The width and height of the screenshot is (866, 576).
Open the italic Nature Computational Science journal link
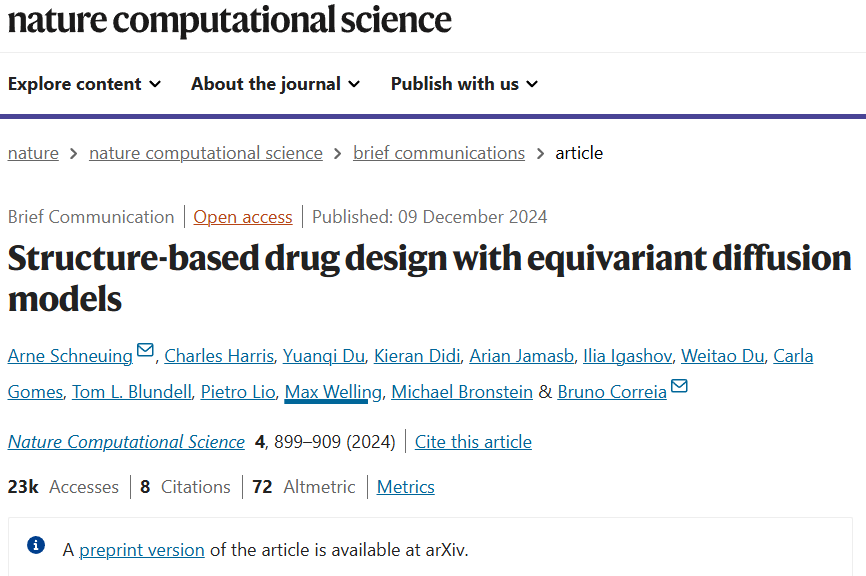tap(126, 442)
